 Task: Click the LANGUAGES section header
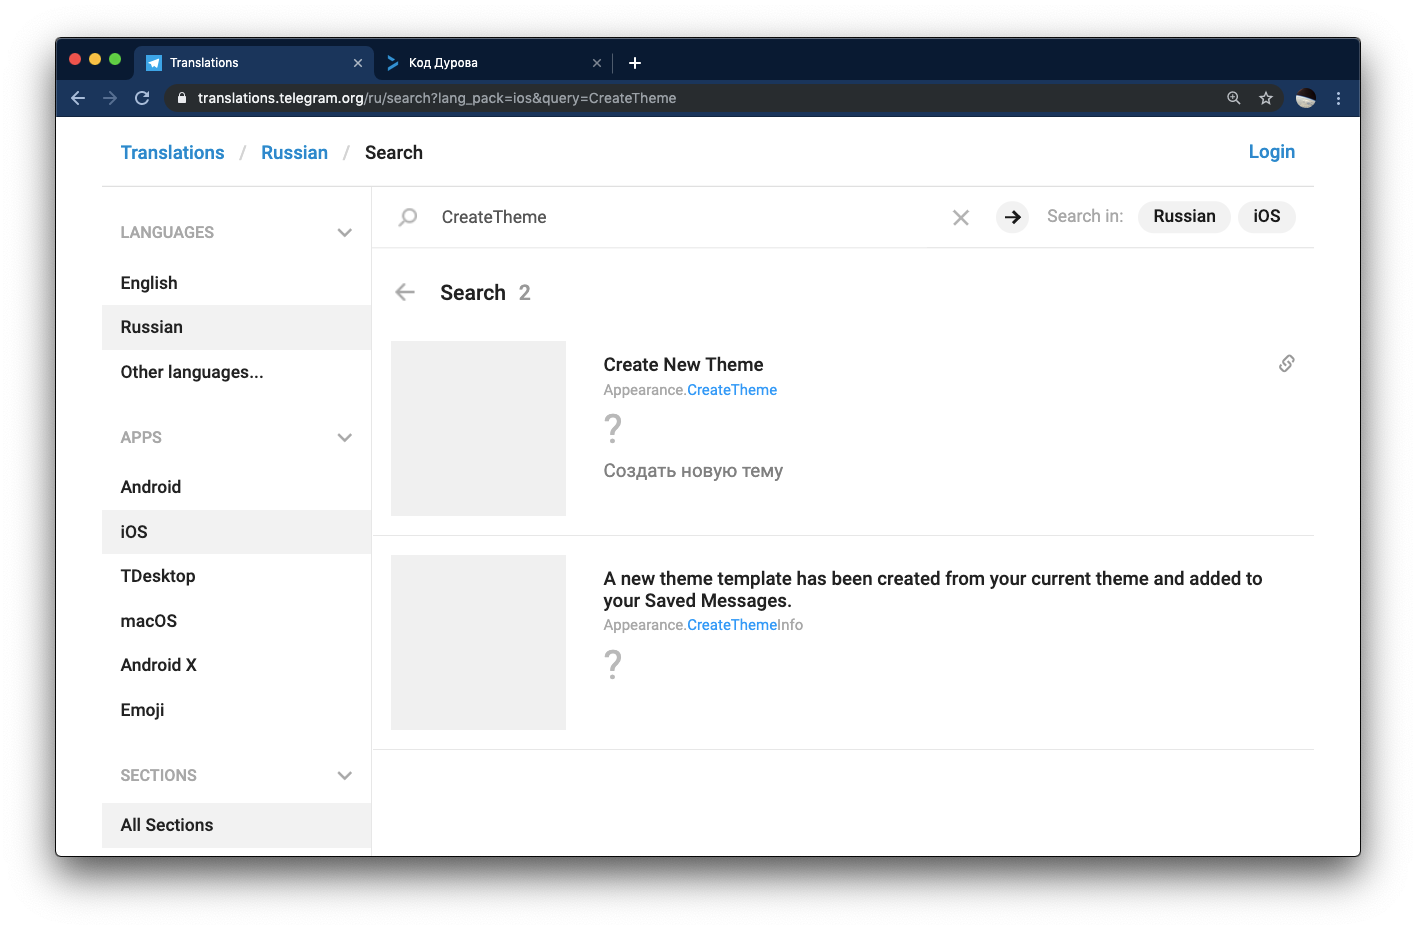point(167,233)
